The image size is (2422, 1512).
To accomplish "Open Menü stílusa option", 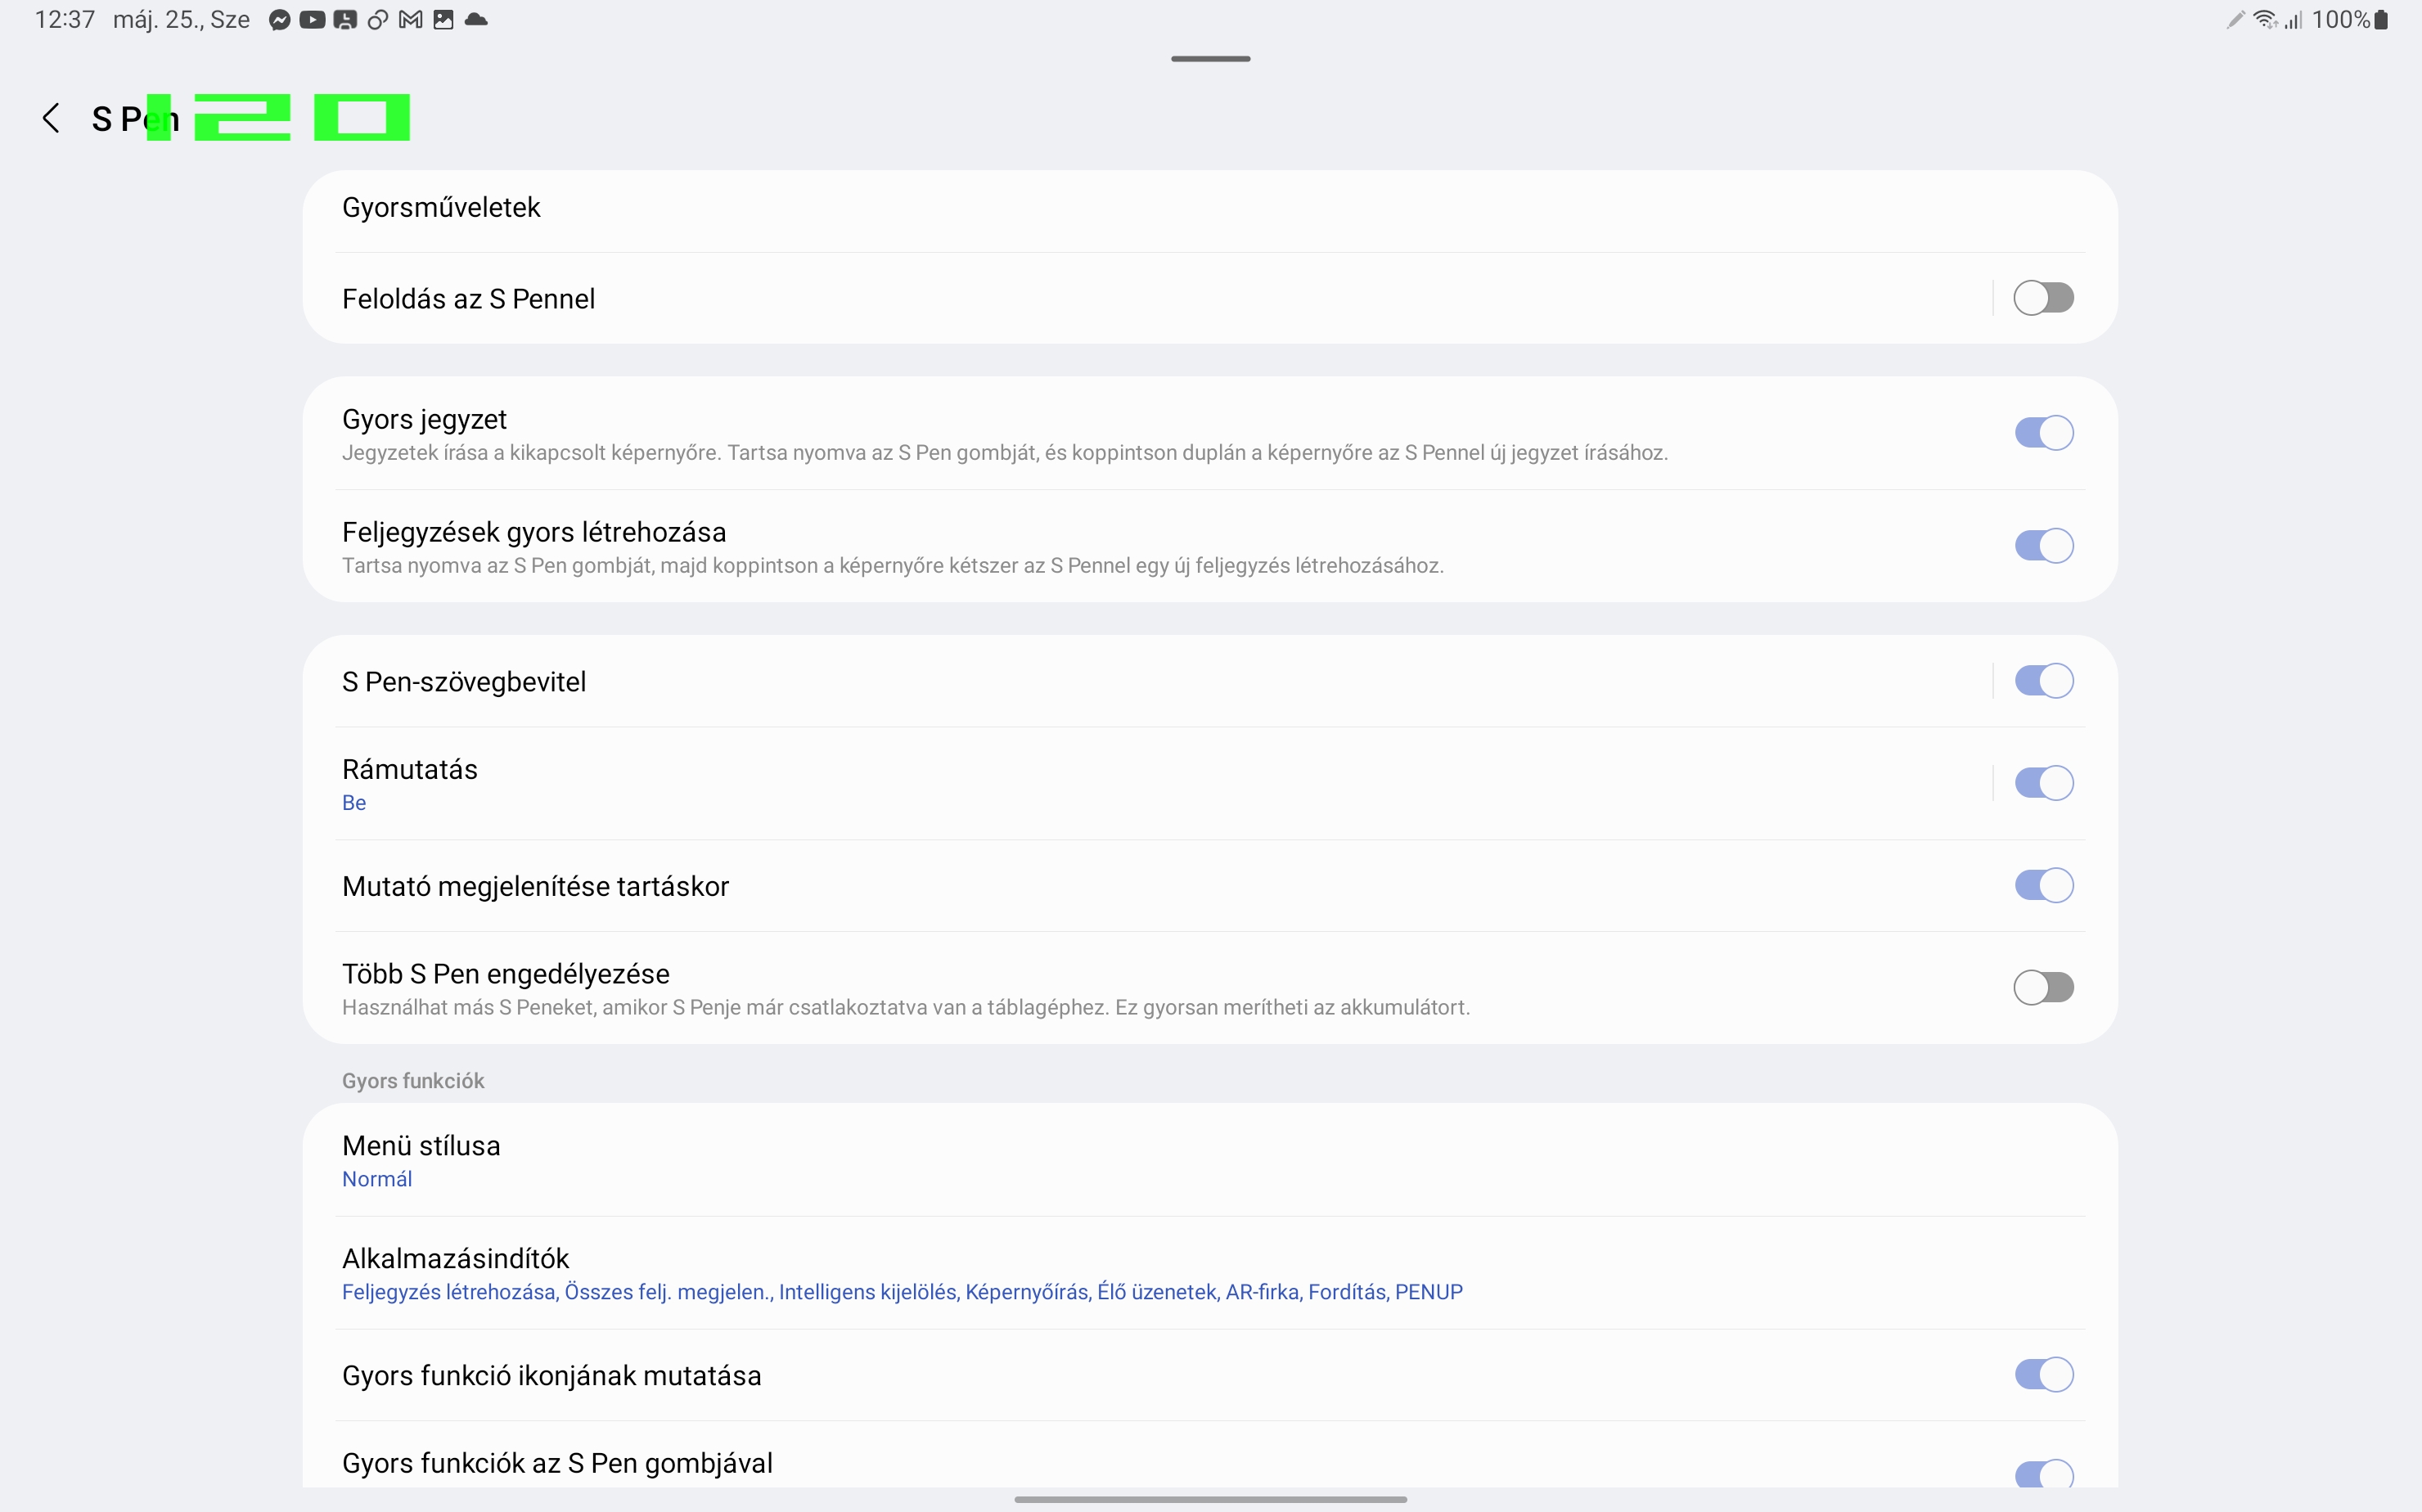I will pyautogui.click(x=1210, y=1161).
